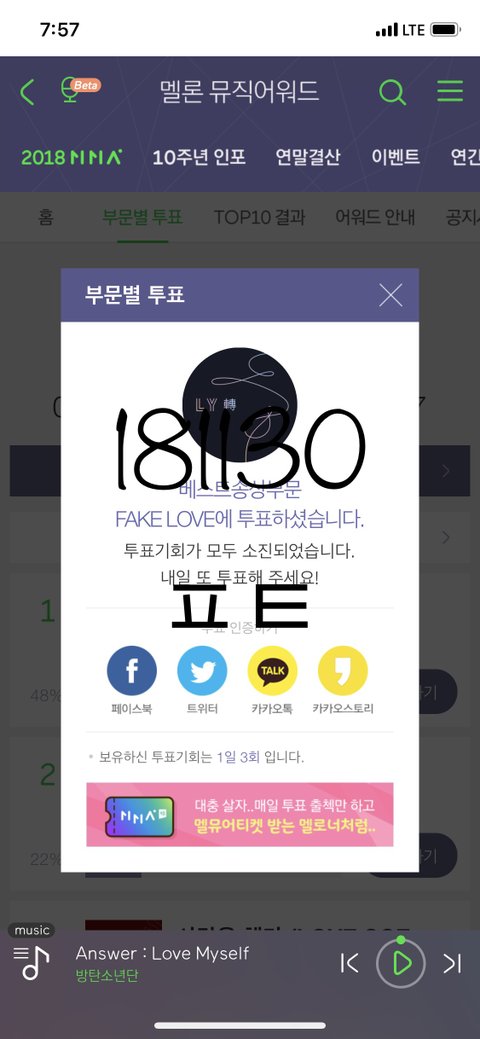Select the TOP10 결과 sub-tab
This screenshot has width=480, height=1039.
pos(259,217)
